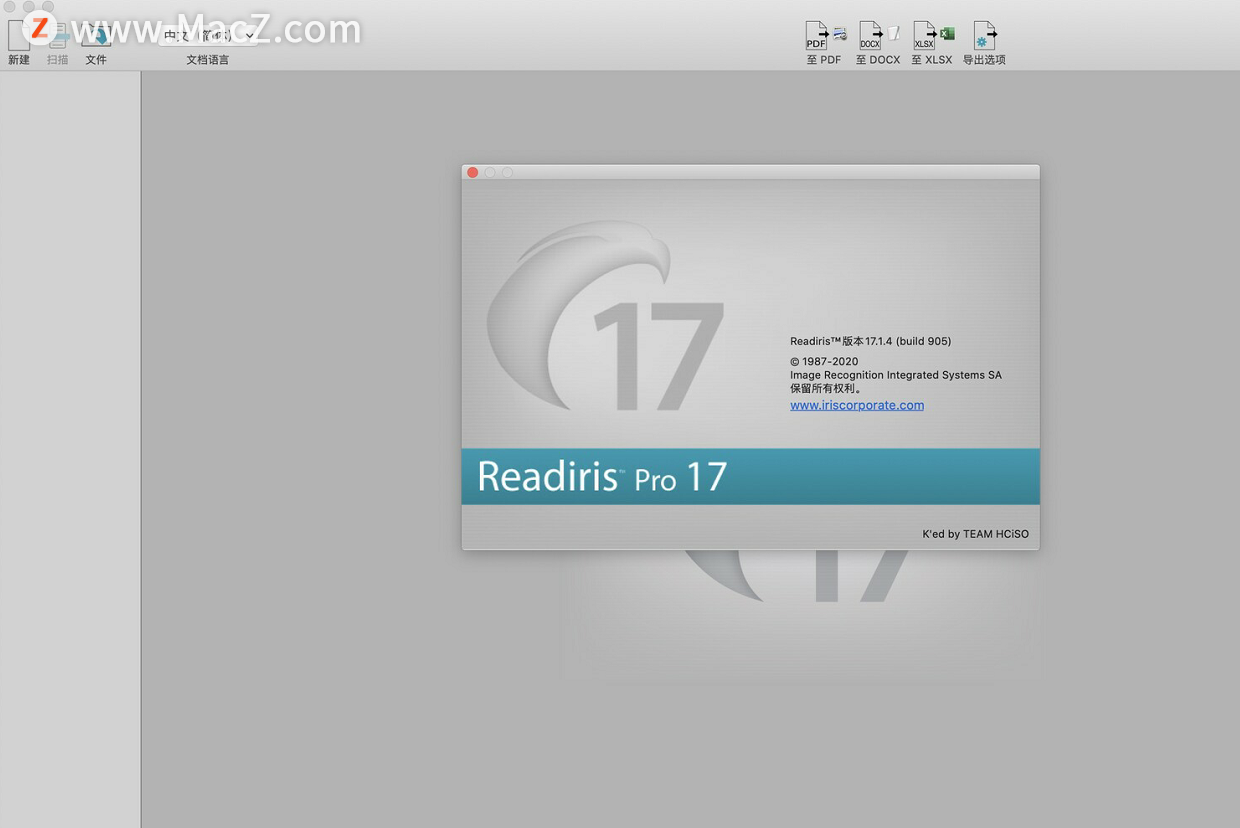Open export options via 导出选项
Viewport: 1240px width, 828px height.
(984, 43)
